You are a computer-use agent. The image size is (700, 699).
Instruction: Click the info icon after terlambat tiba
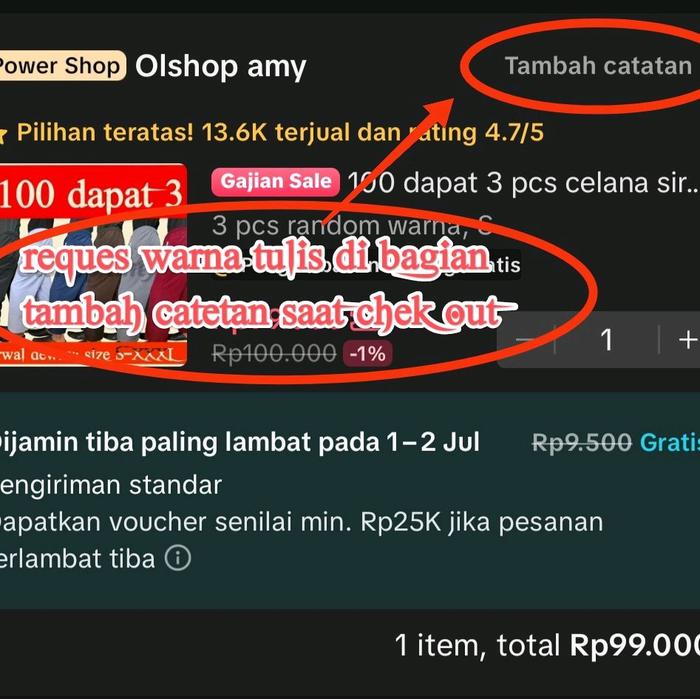(178, 558)
